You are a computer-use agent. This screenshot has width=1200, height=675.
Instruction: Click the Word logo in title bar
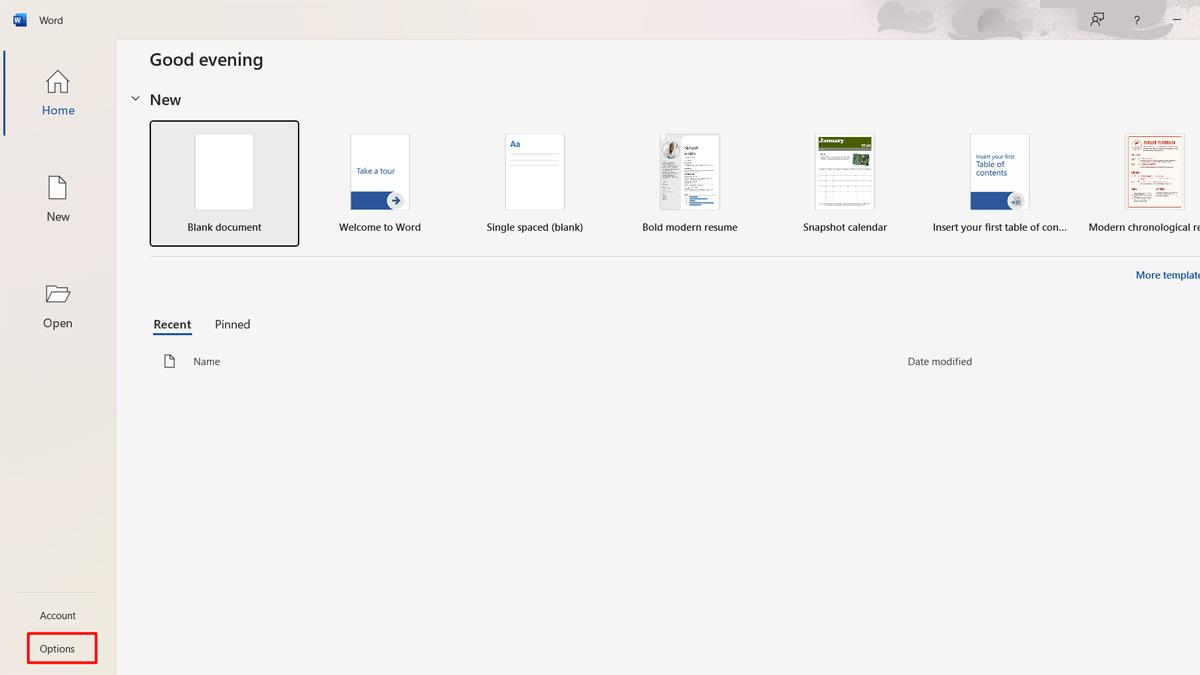pyautogui.click(x=20, y=20)
